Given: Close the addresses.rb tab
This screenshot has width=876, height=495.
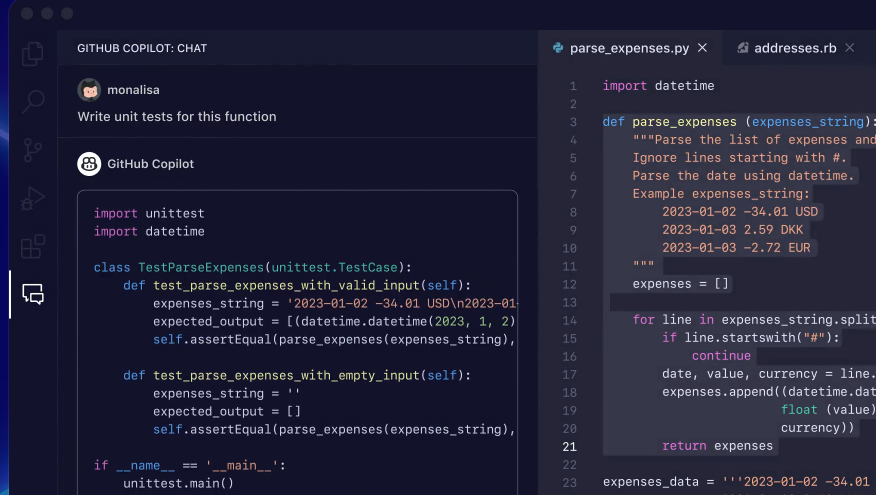Looking at the screenshot, I should tap(850, 48).
